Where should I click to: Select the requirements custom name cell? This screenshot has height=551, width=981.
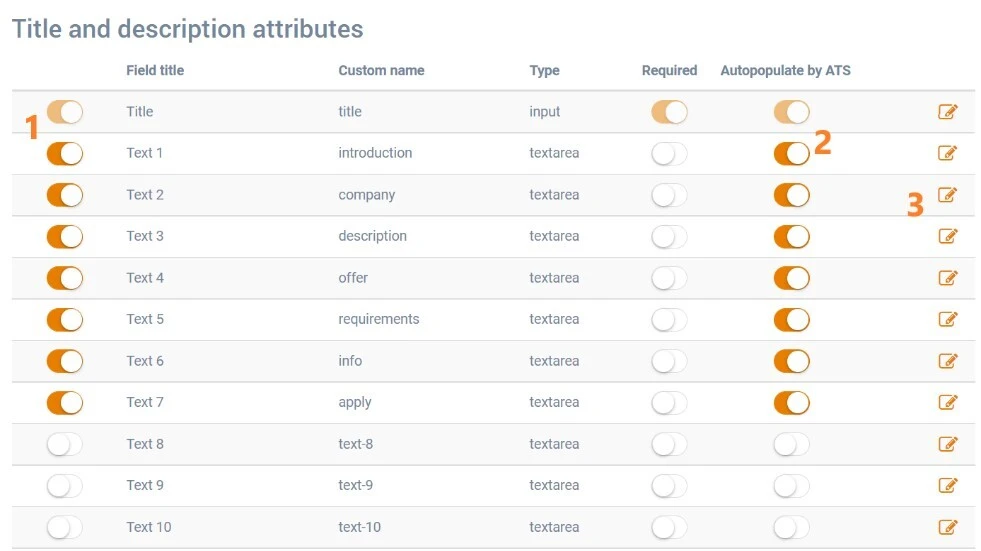[x=379, y=320]
